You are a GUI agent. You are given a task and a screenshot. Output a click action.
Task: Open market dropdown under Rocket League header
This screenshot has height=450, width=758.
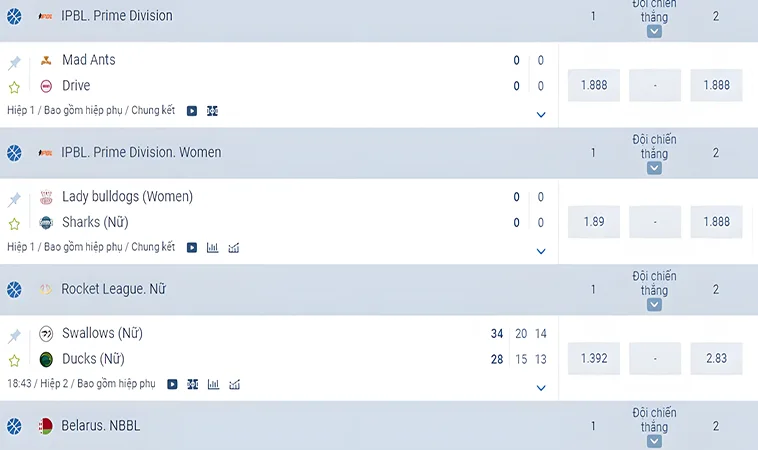(x=654, y=305)
